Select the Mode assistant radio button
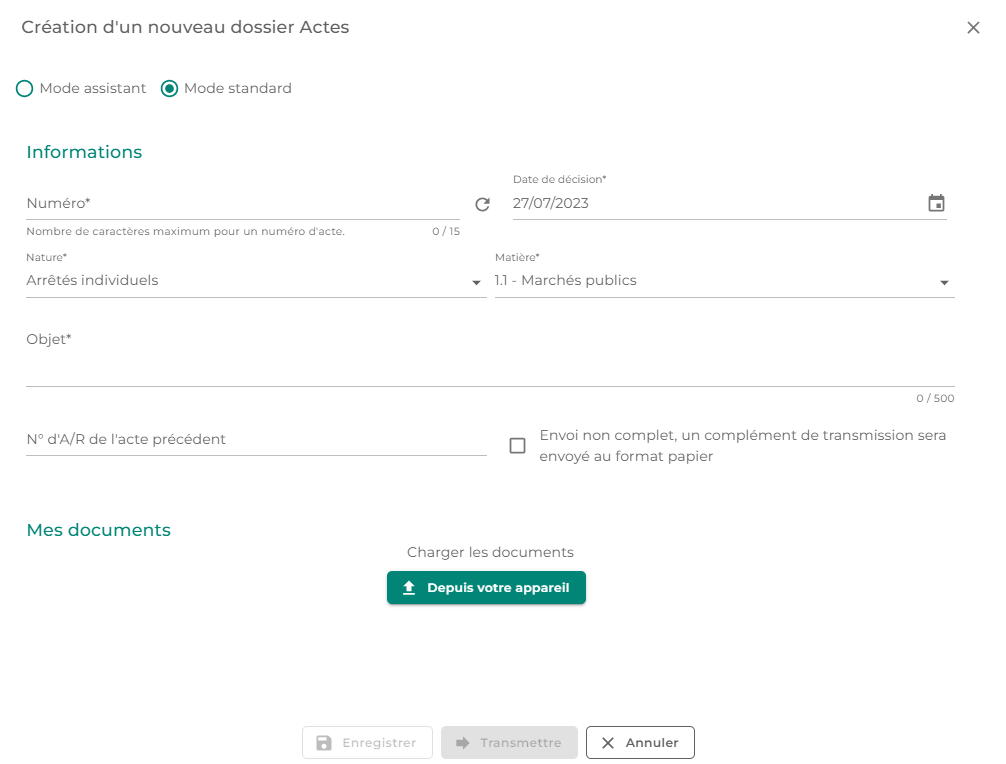Image resolution: width=1006 pixels, height=764 pixels. tap(25, 89)
